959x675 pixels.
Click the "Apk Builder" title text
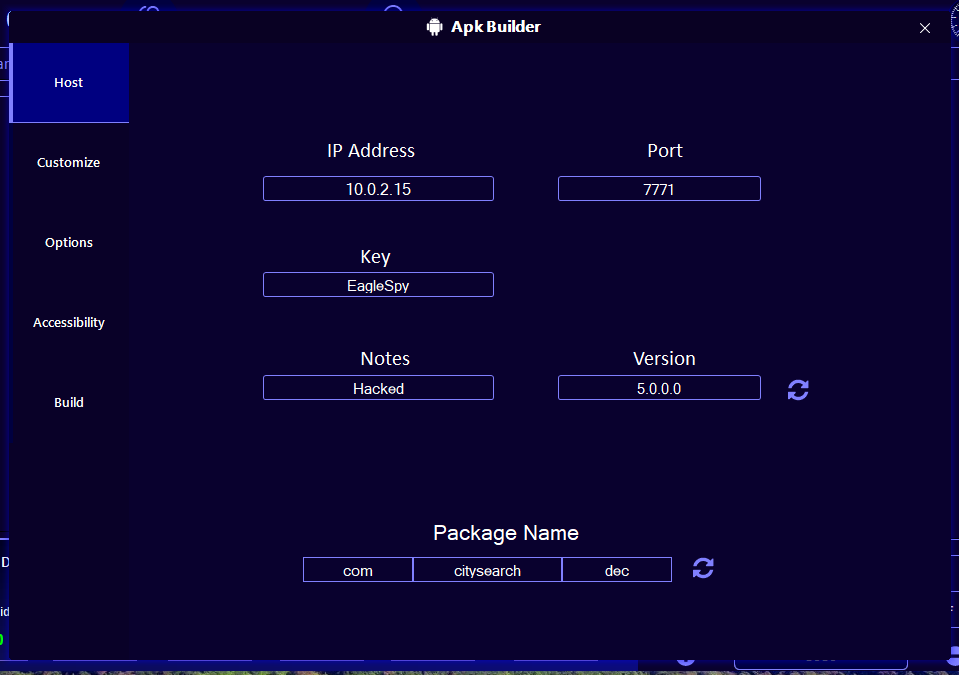[495, 27]
